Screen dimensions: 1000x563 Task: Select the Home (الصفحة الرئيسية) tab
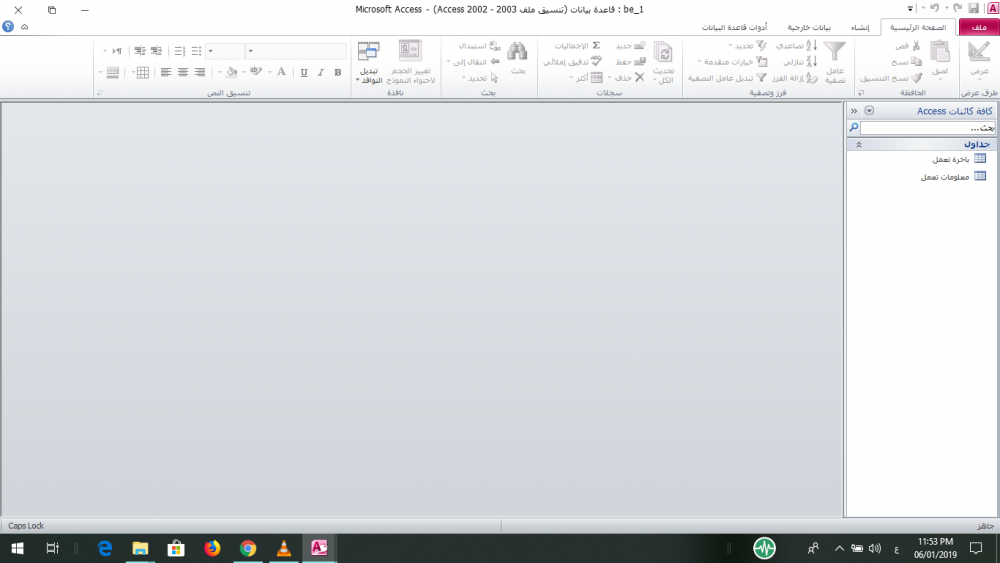tap(918, 27)
